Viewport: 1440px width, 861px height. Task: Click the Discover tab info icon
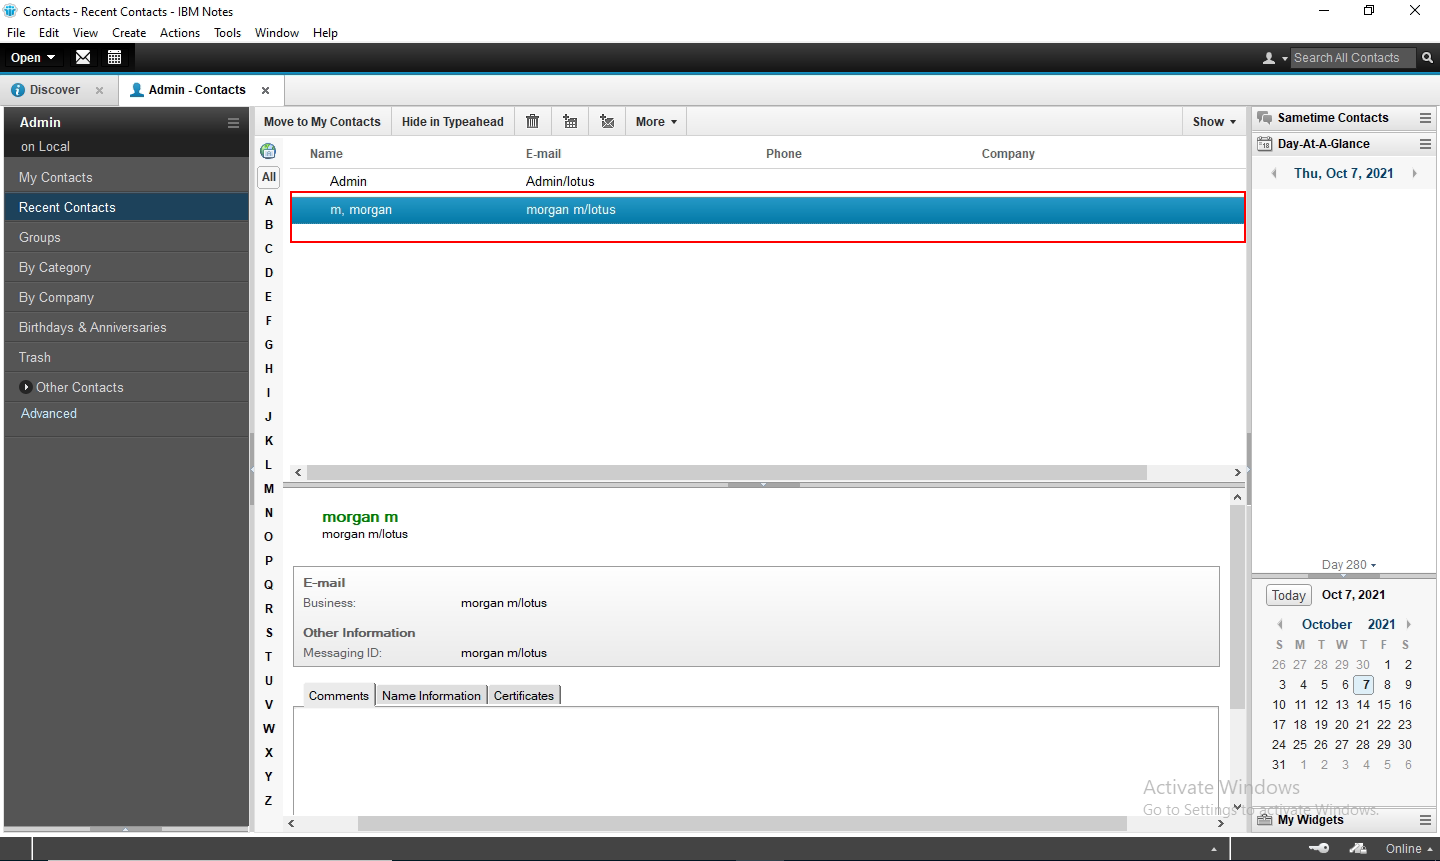pos(17,90)
